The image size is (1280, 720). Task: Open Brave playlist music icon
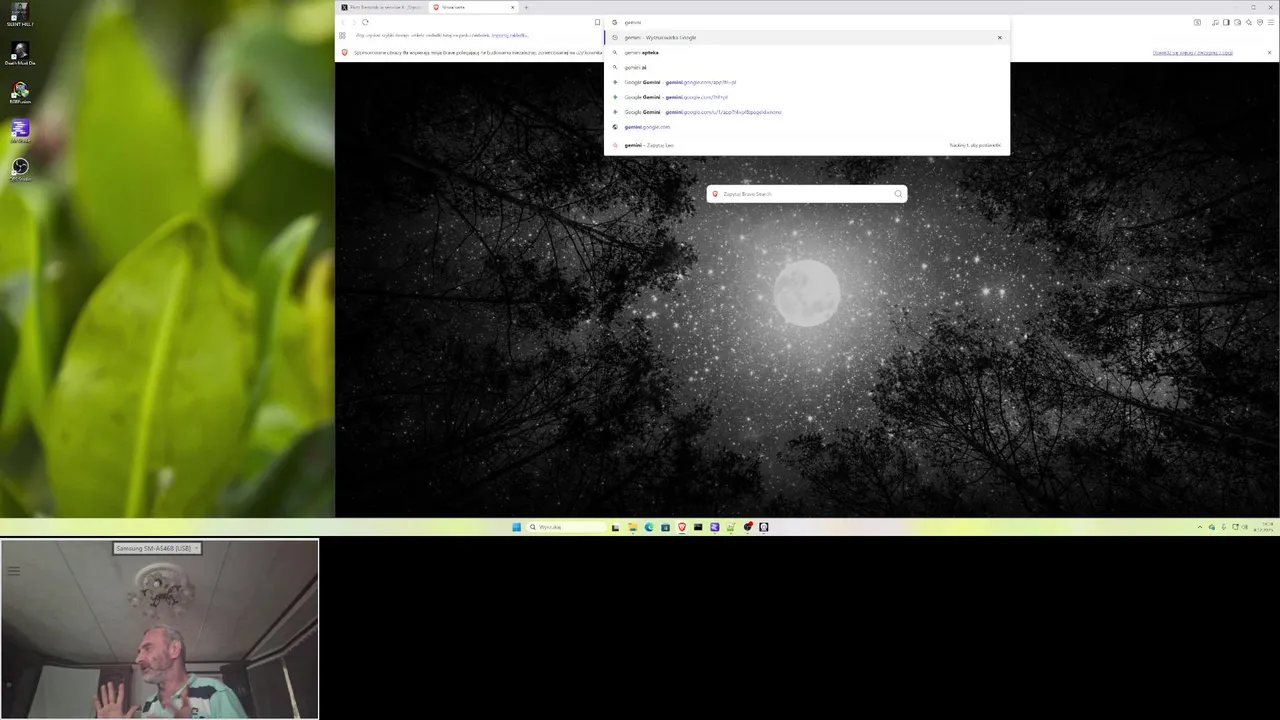pos(1215,22)
